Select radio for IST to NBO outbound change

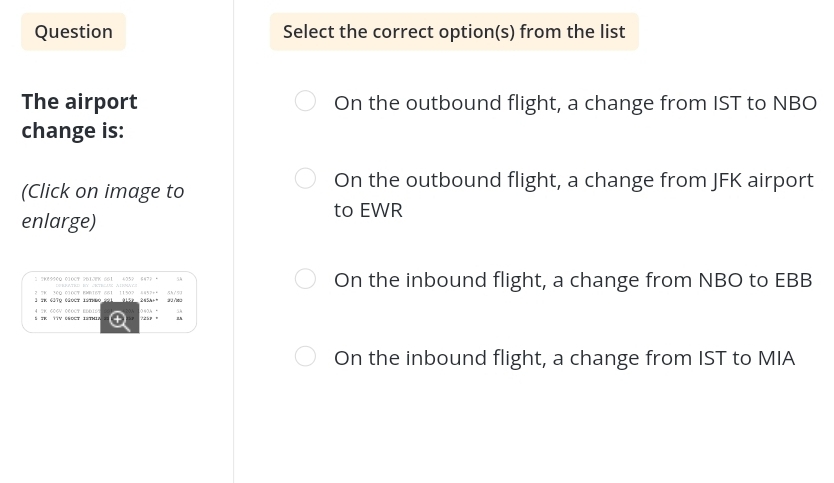(305, 101)
